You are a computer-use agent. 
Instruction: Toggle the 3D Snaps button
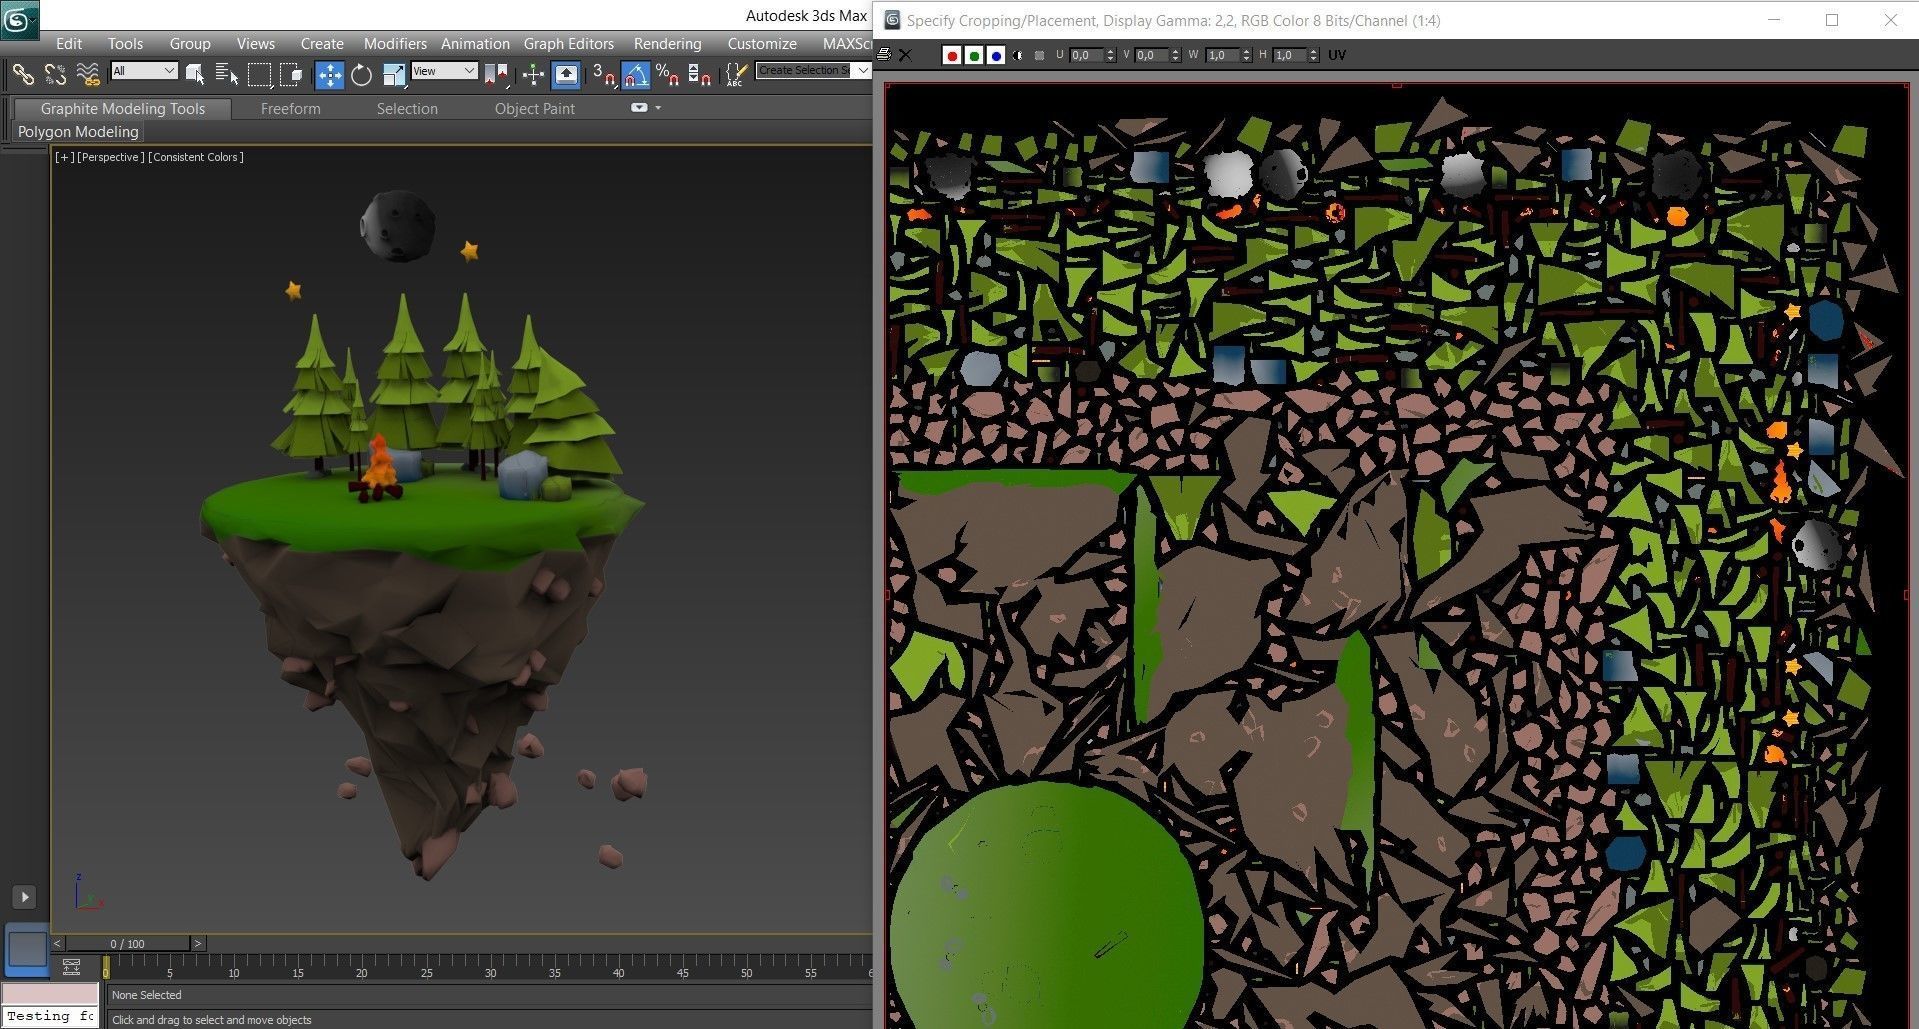point(604,74)
